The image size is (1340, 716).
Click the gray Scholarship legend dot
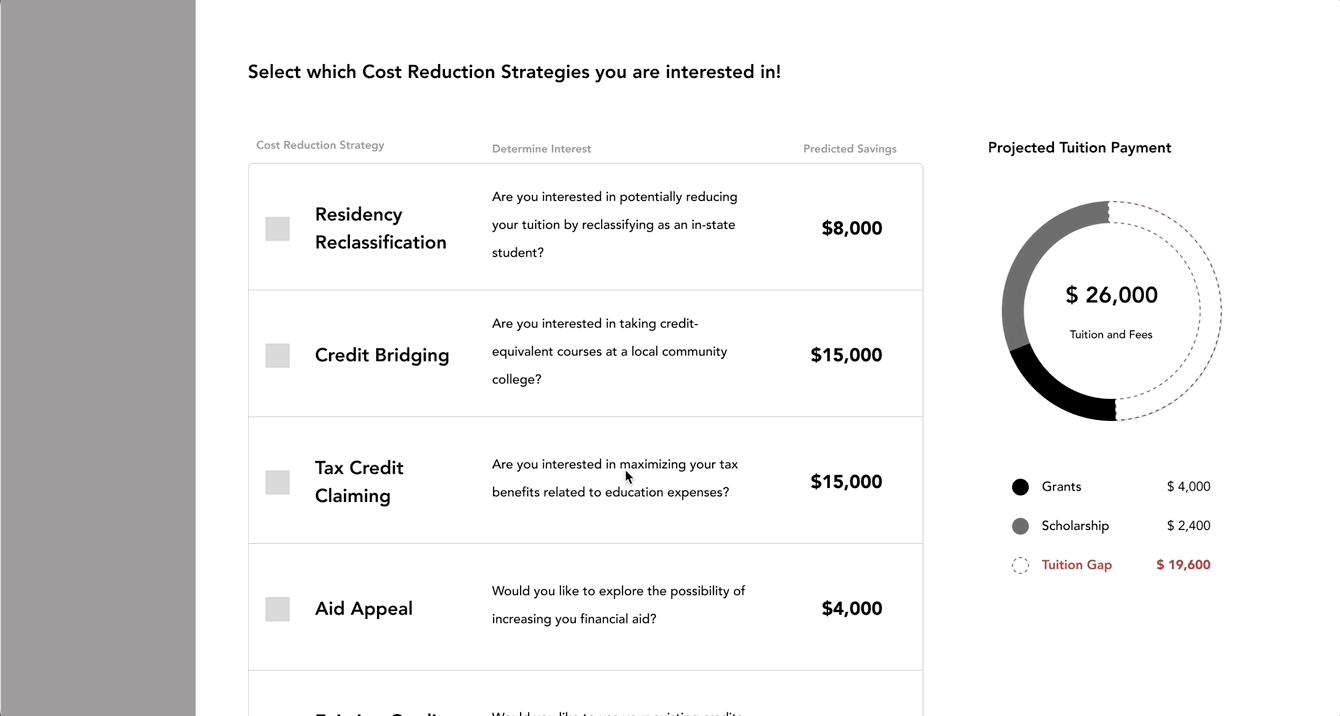[x=1020, y=526]
